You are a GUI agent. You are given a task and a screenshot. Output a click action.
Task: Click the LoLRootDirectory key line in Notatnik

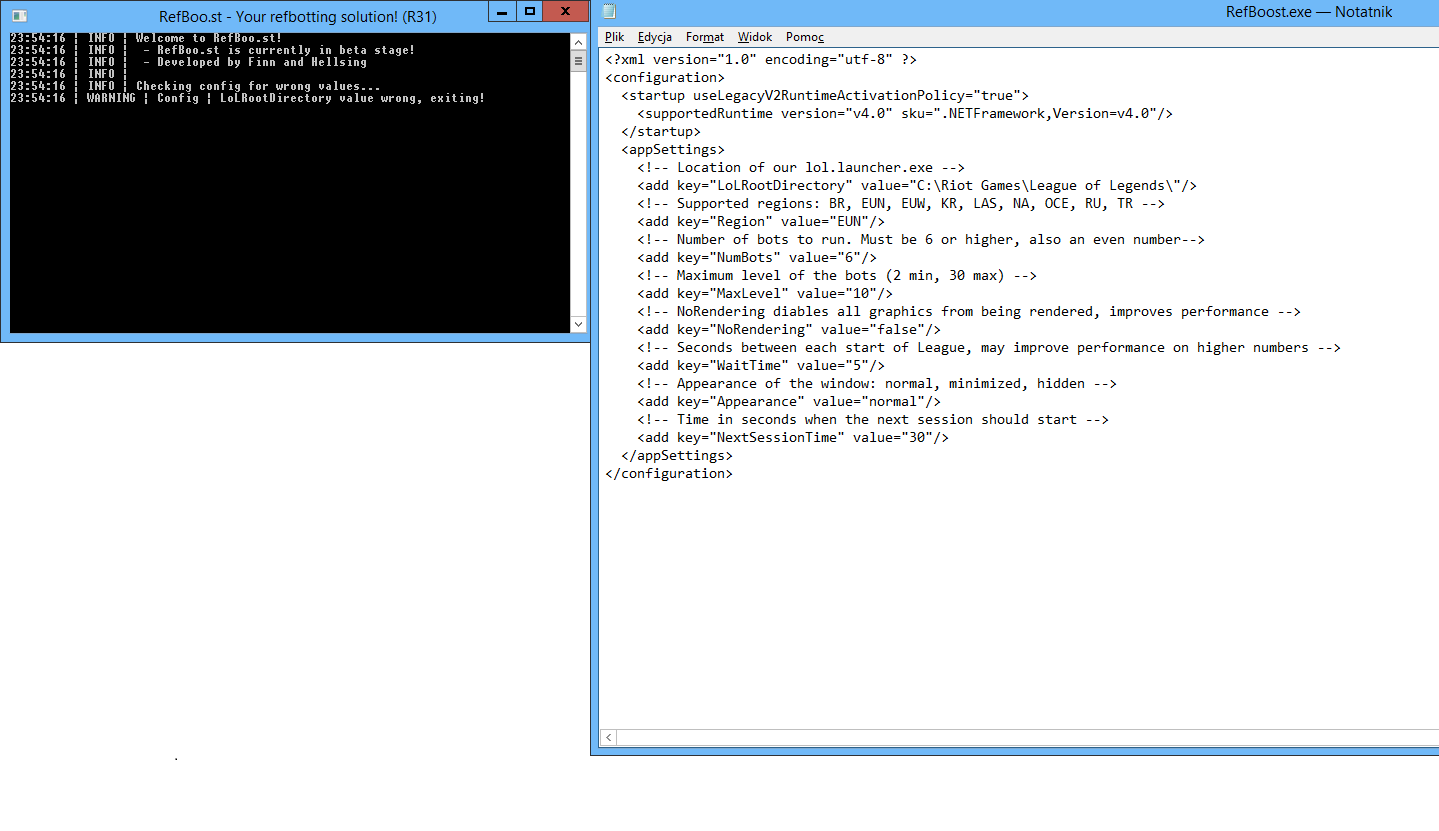pyautogui.click(x=917, y=186)
